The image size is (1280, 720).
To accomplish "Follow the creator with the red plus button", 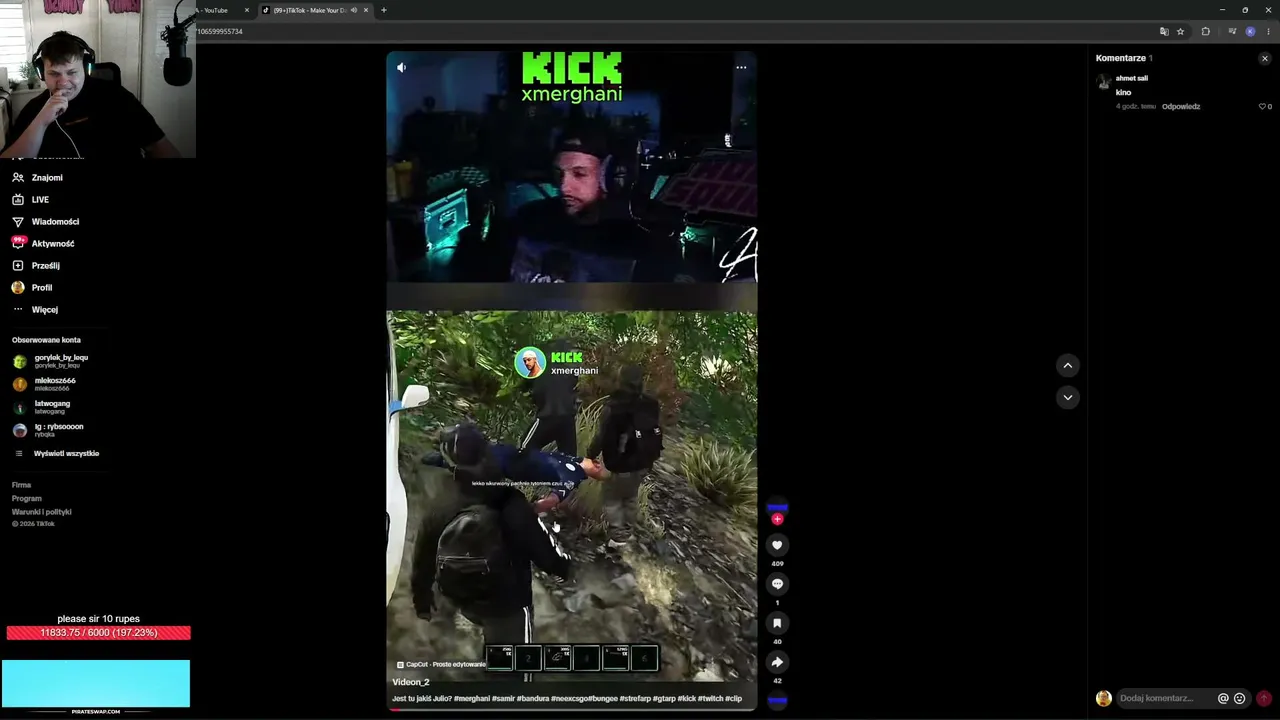I will [x=777, y=519].
